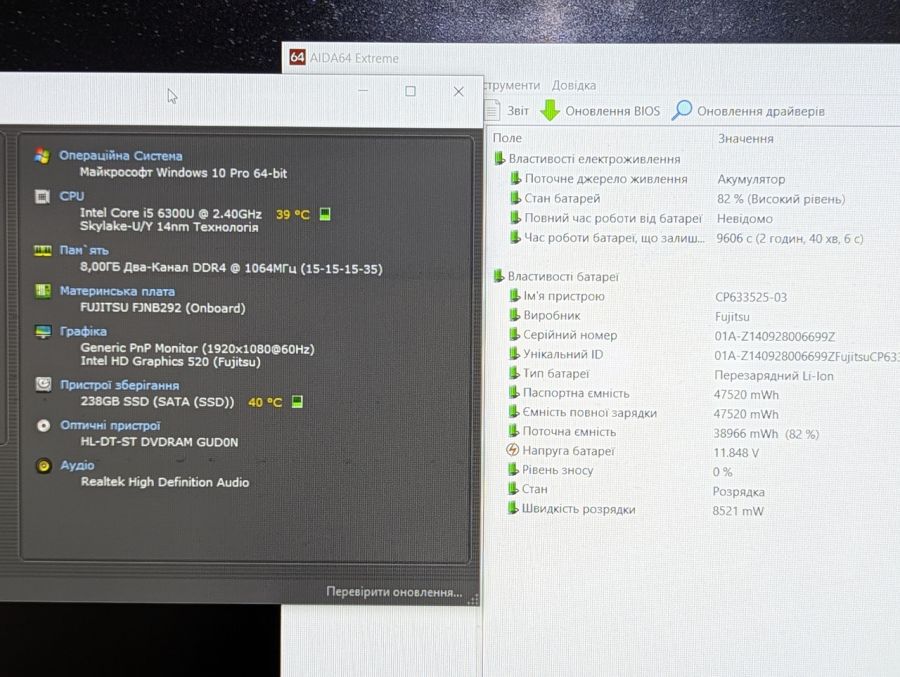Select the Поточна ємність row
Image resolution: width=900 pixels, height=677 pixels.
click(x=663, y=432)
